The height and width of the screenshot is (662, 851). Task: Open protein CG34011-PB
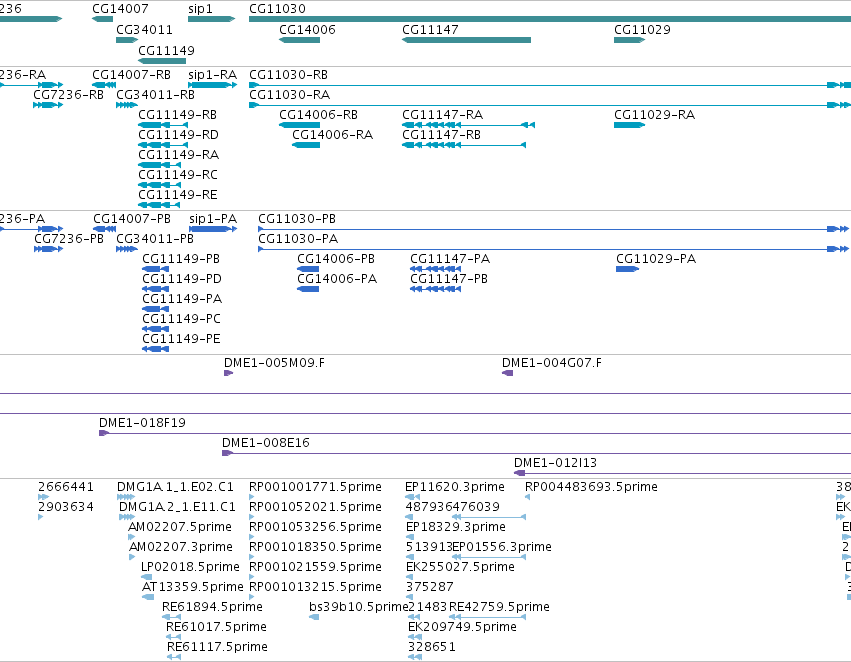pos(155,239)
